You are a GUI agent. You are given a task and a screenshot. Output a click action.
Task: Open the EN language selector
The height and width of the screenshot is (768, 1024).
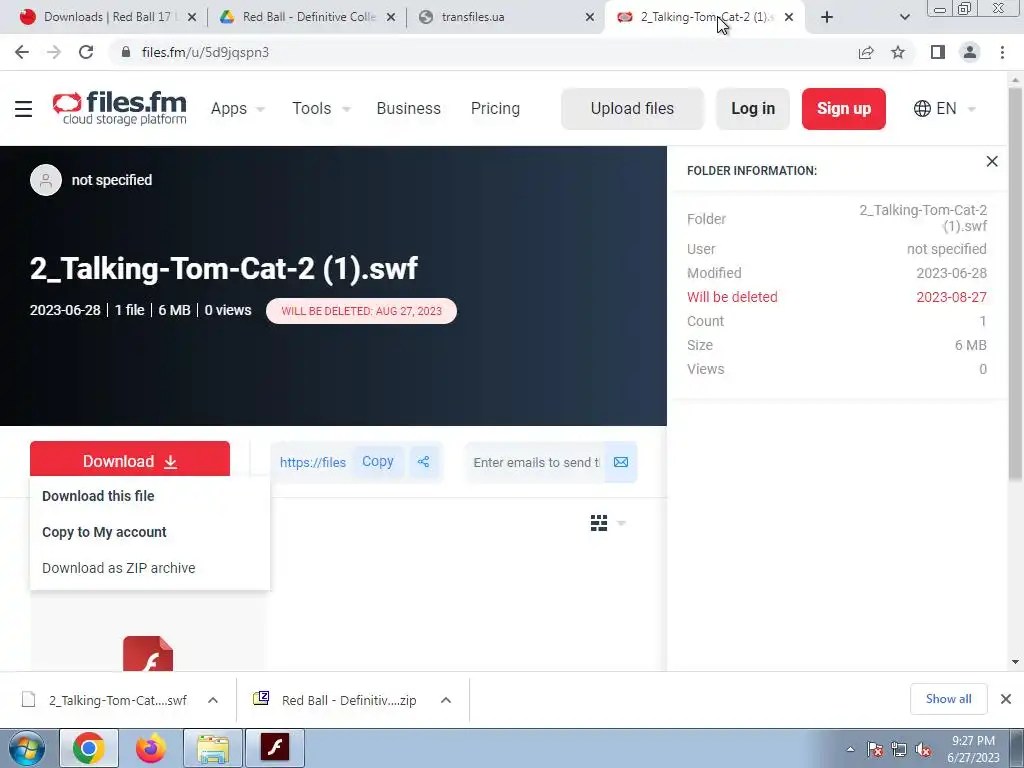click(x=944, y=108)
